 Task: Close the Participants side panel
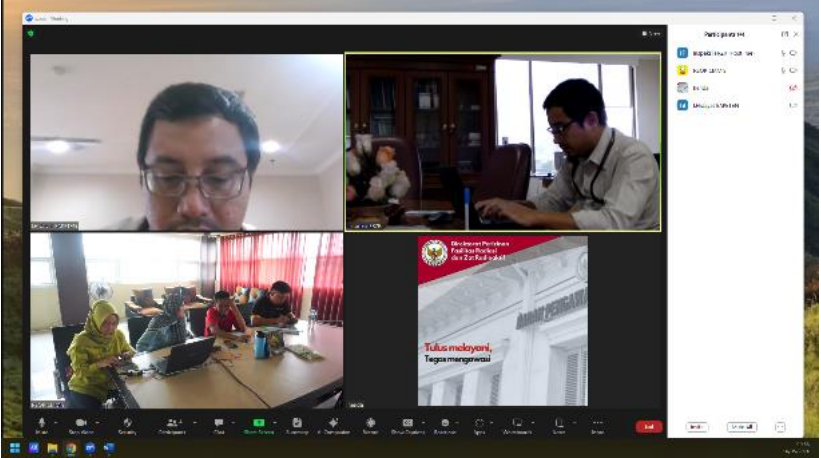pos(796,34)
